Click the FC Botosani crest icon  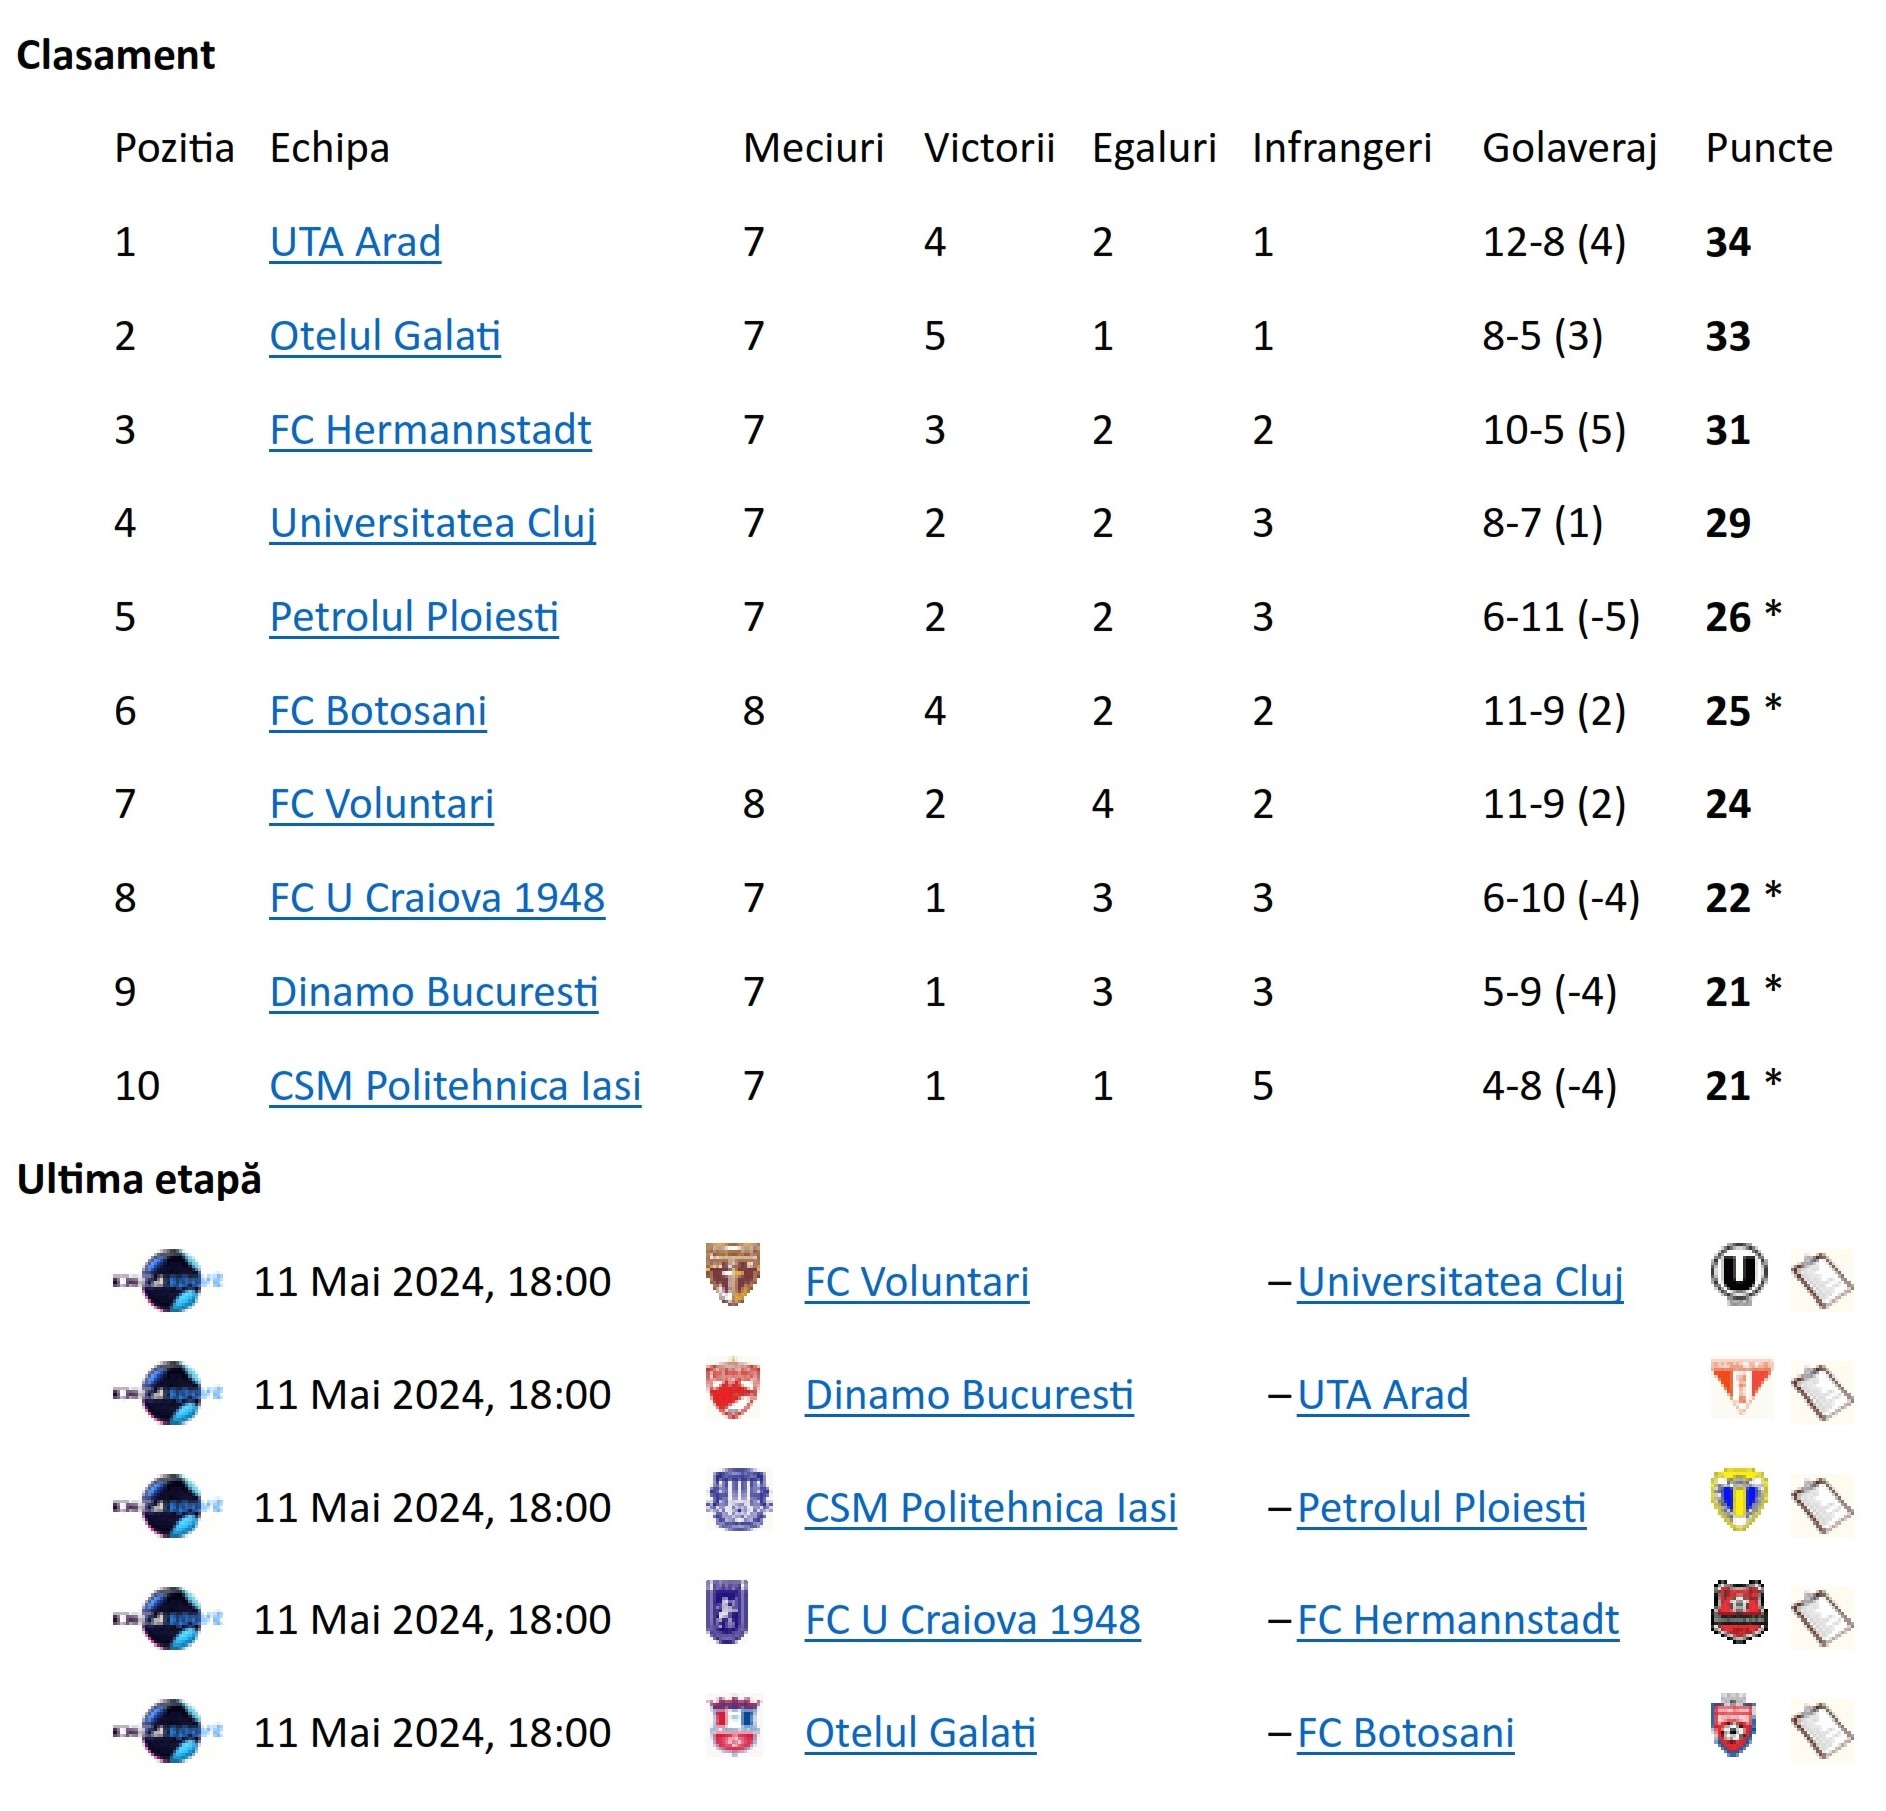tap(1734, 1725)
